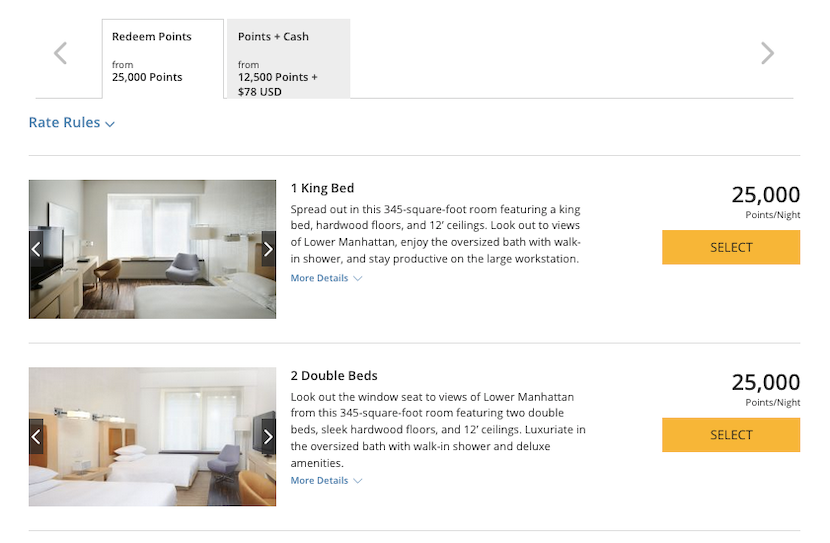Viewport: 830px width, 543px height.
Task: Select the 2 Double Beds room
Action: pyautogui.click(x=730, y=435)
